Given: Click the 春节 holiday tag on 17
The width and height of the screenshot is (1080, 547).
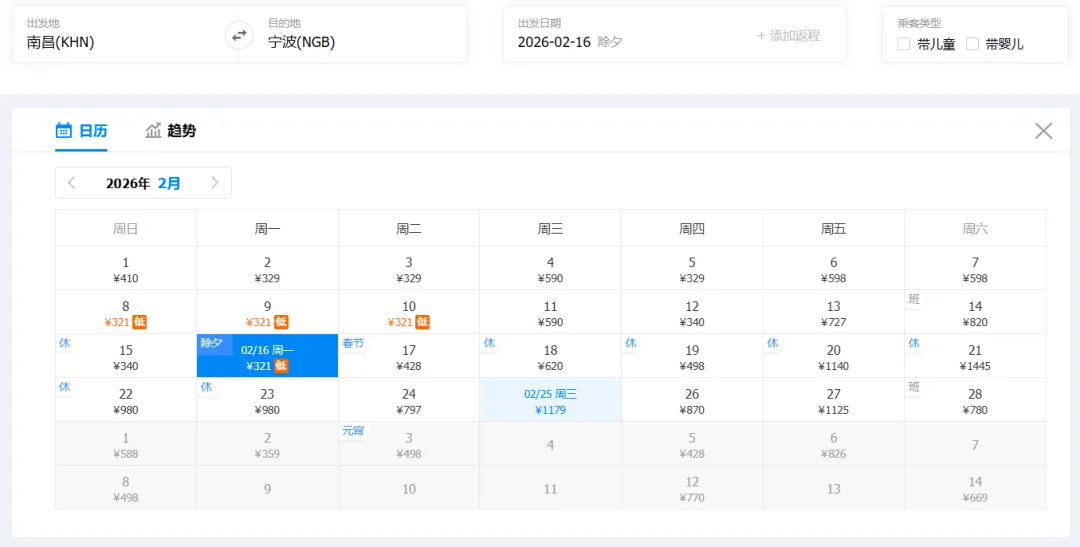Looking at the screenshot, I should pos(353,343).
